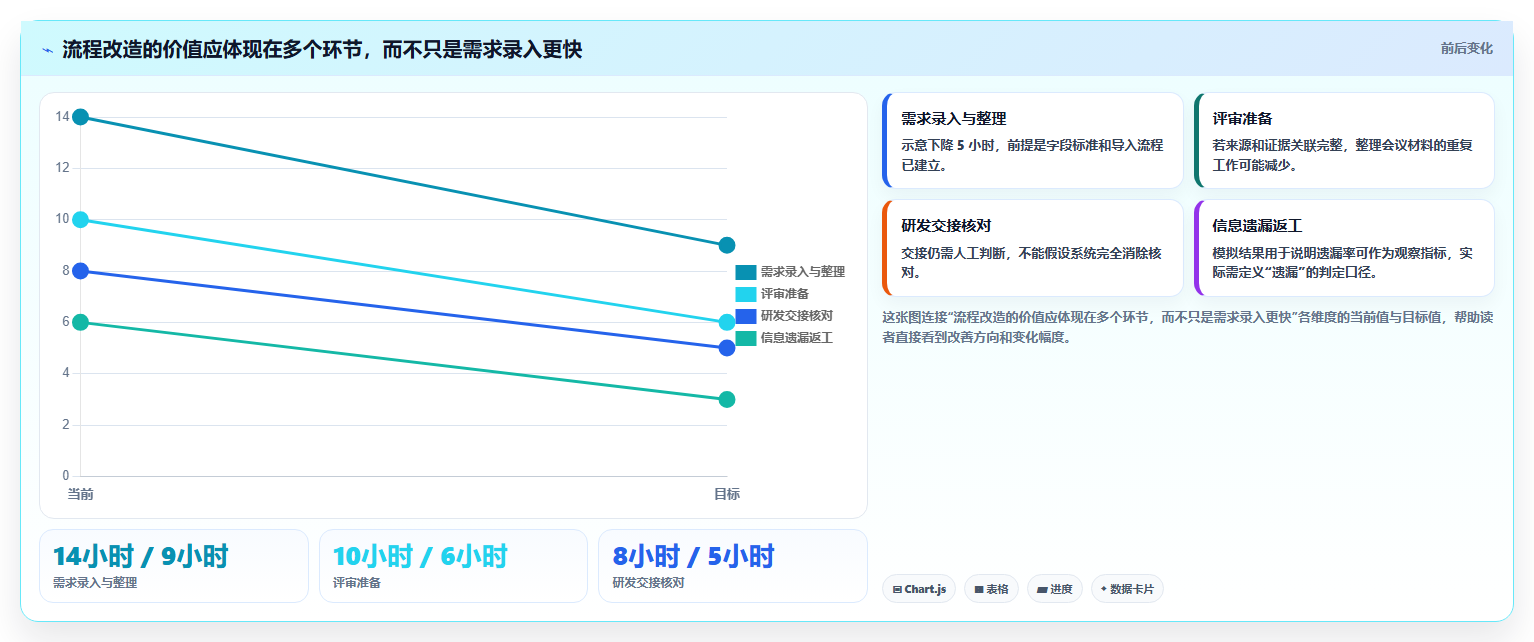Click the 信息遗漏返工 data point at 当前 (6)
The height and width of the screenshot is (642, 1534).
point(81,322)
